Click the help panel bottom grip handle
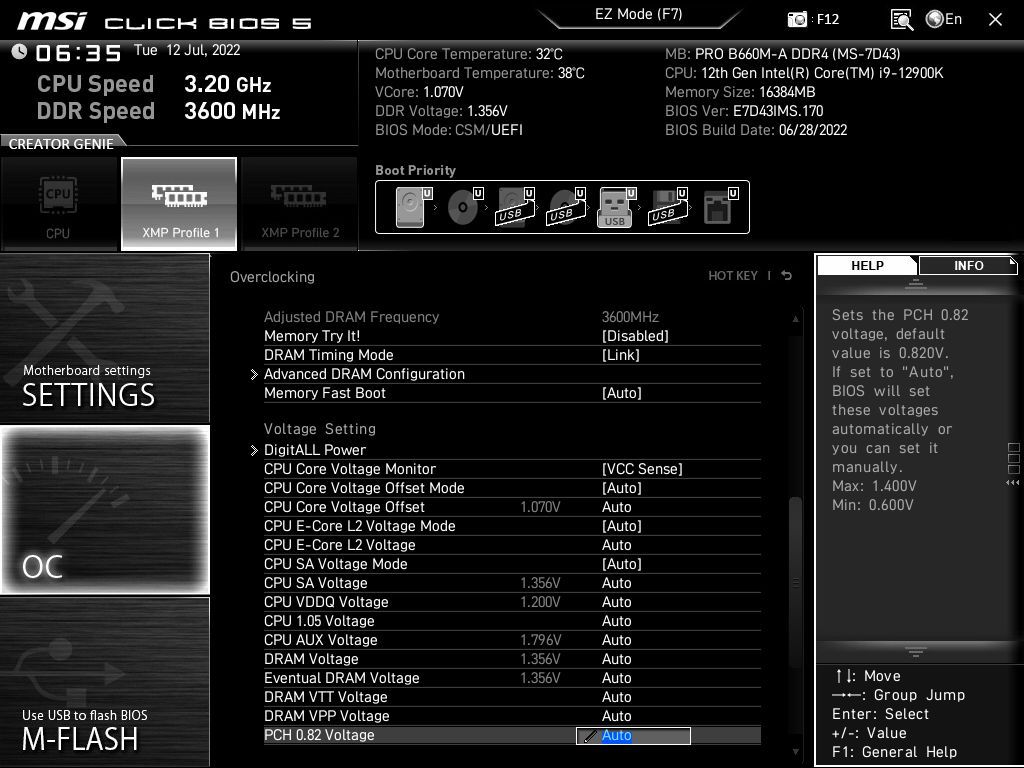 coord(916,652)
